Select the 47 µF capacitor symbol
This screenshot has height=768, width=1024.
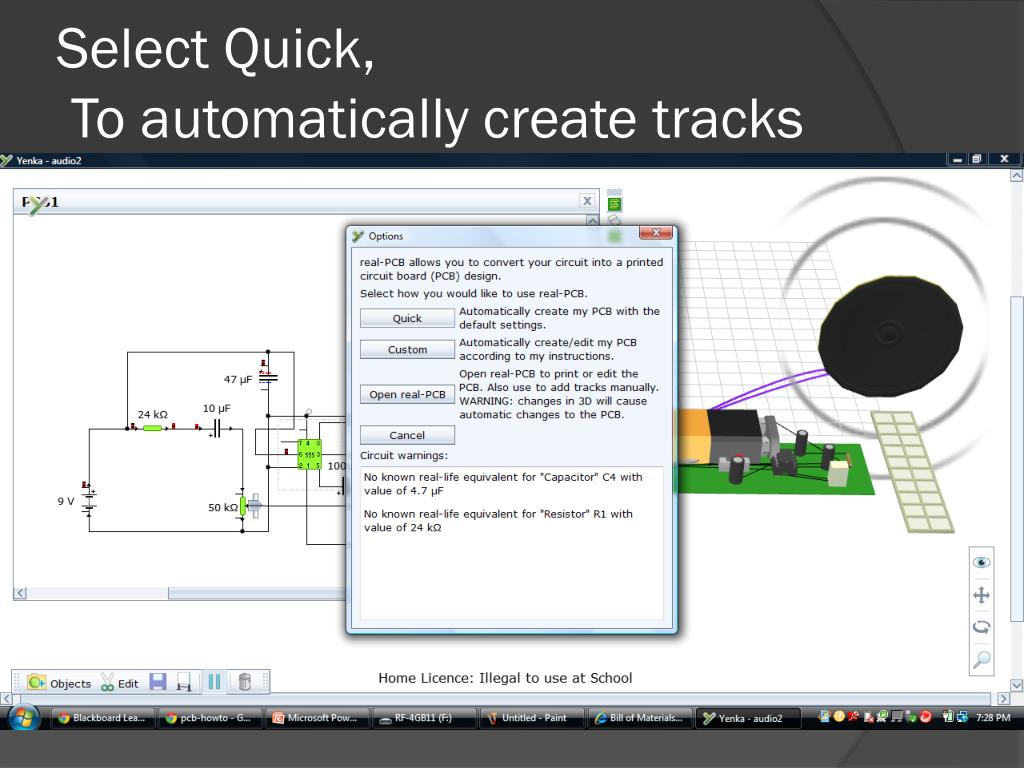[268, 377]
